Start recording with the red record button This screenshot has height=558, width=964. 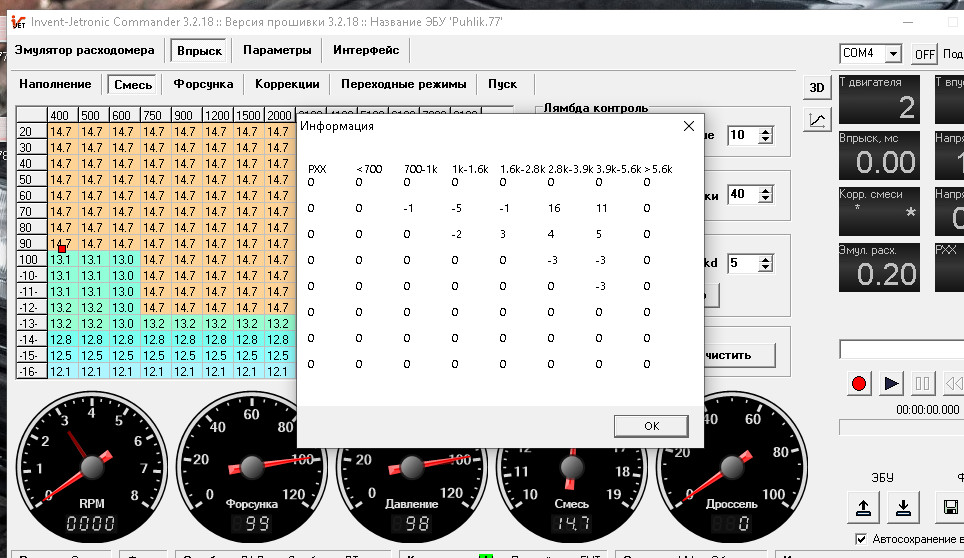(859, 383)
